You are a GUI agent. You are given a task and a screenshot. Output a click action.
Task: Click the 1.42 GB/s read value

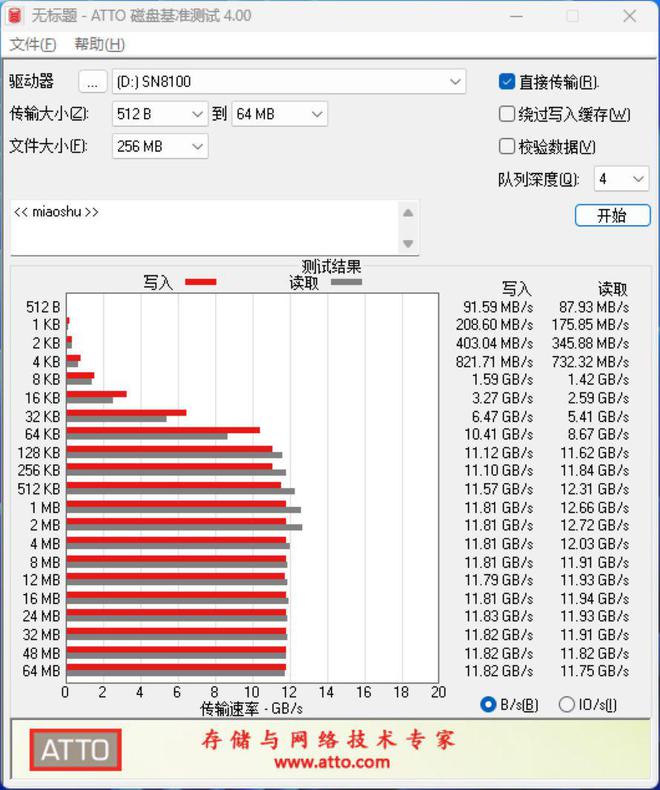(599, 379)
